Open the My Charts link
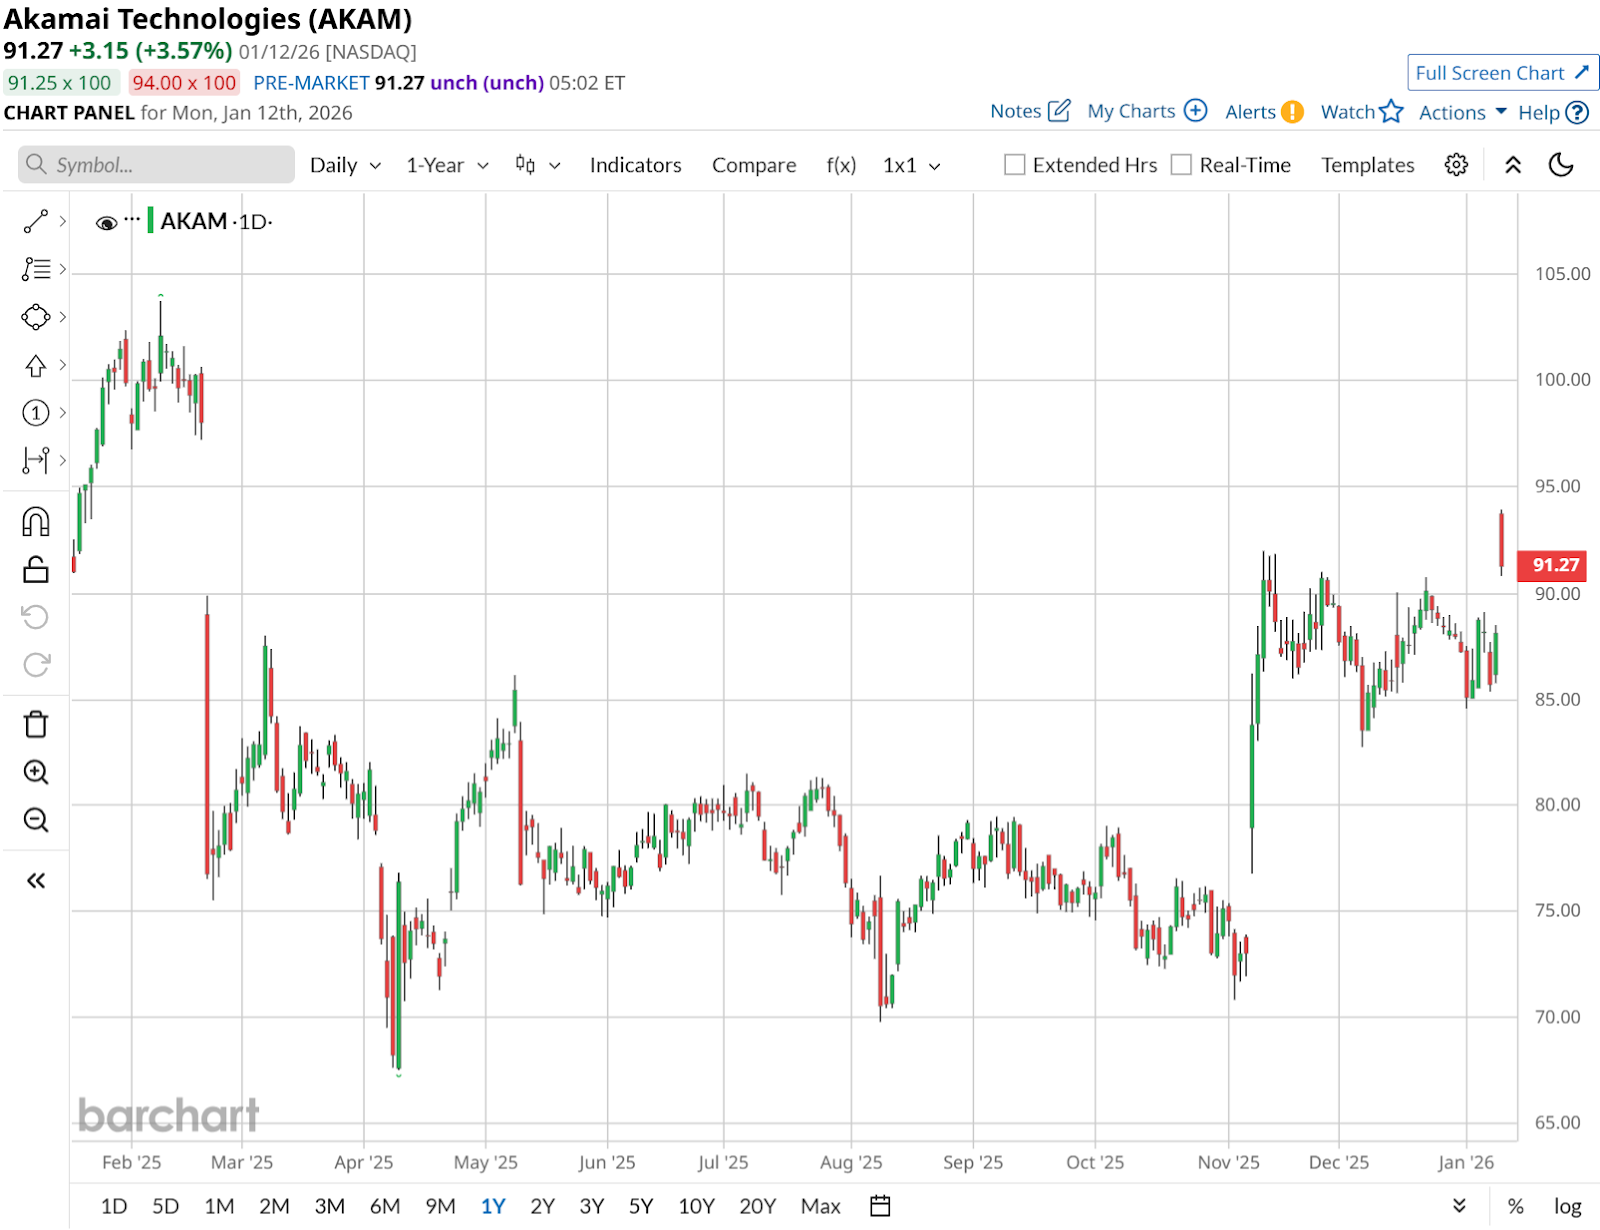Image resolution: width=1600 pixels, height=1230 pixels. pyautogui.click(x=1131, y=111)
